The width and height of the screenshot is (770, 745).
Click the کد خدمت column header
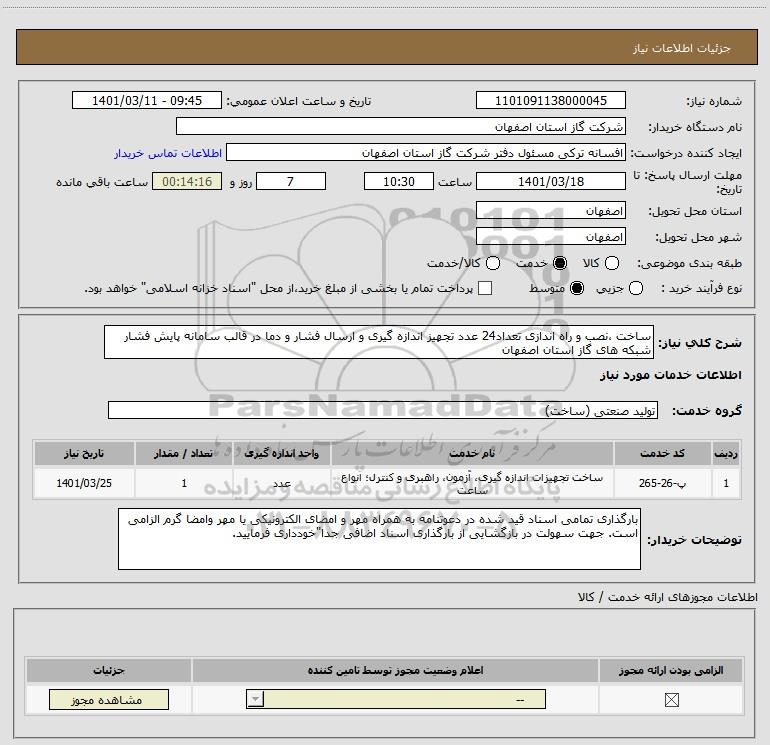tap(662, 453)
